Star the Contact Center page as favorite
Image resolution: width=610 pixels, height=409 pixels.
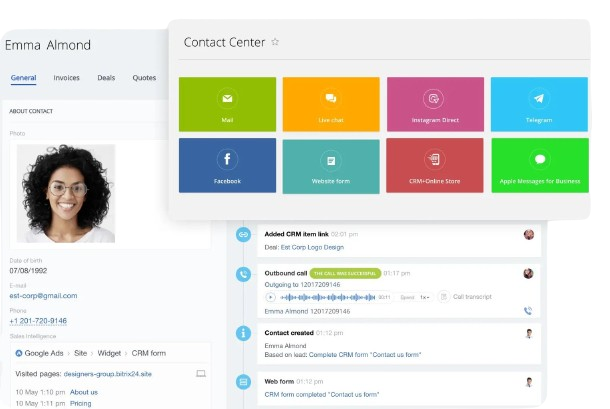(275, 42)
